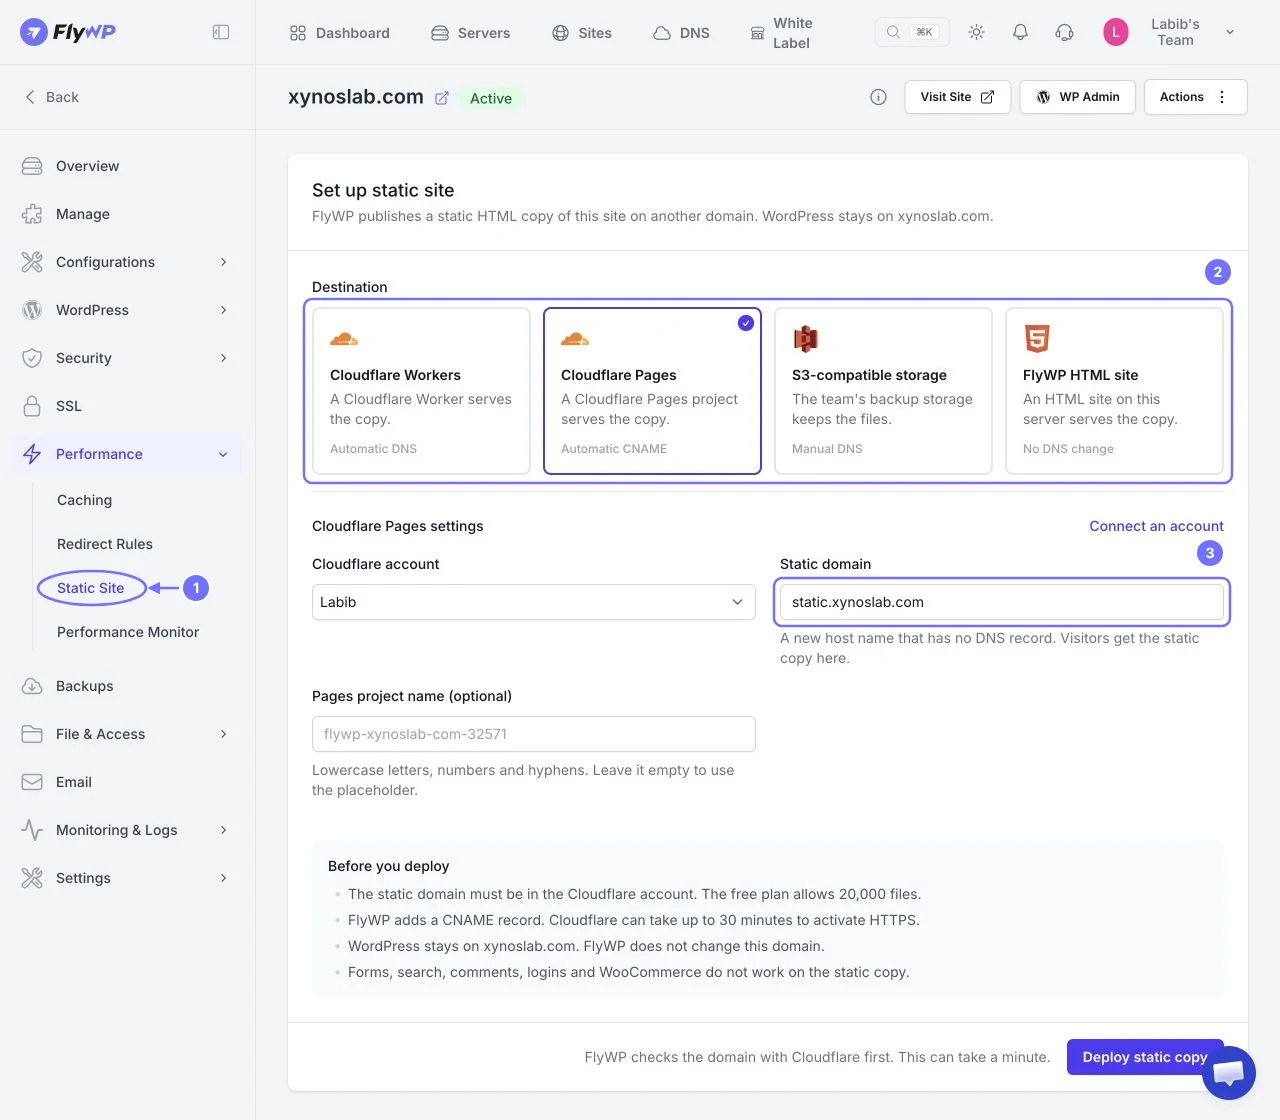Viewport: 1280px width, 1120px height.
Task: Open White Label in top navigation
Action: pos(782,33)
